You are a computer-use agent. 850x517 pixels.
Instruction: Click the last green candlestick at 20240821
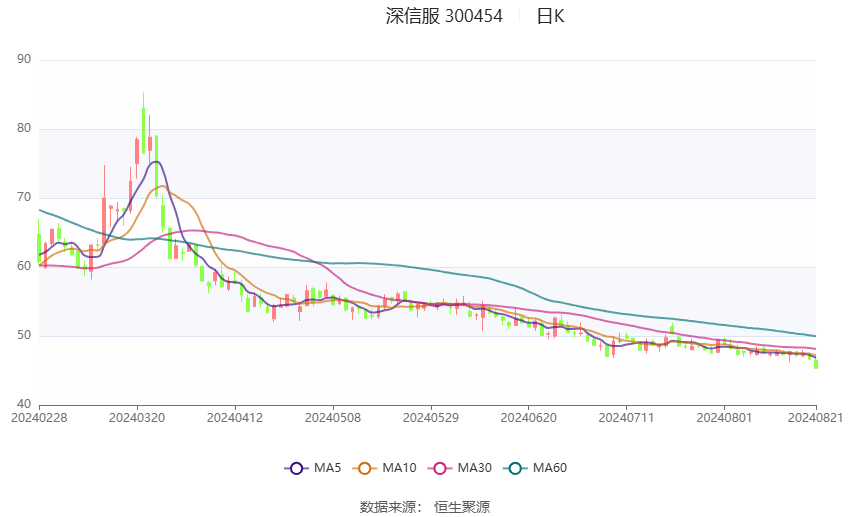click(816, 364)
